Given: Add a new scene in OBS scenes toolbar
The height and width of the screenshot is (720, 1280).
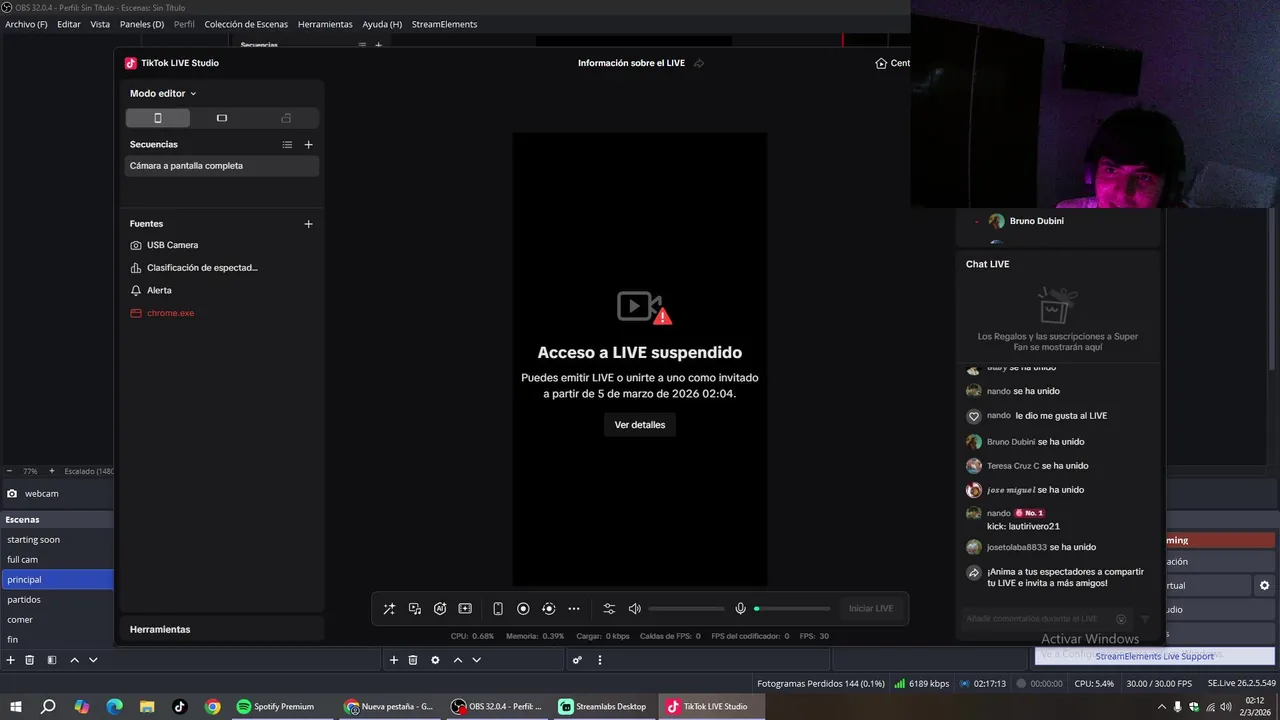Looking at the screenshot, I should 11,660.
